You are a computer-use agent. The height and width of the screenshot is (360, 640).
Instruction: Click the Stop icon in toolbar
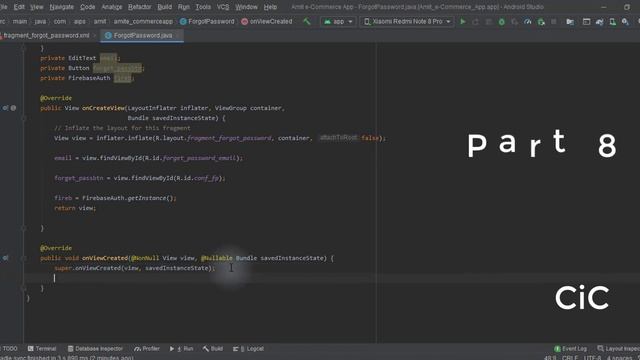[553, 22]
